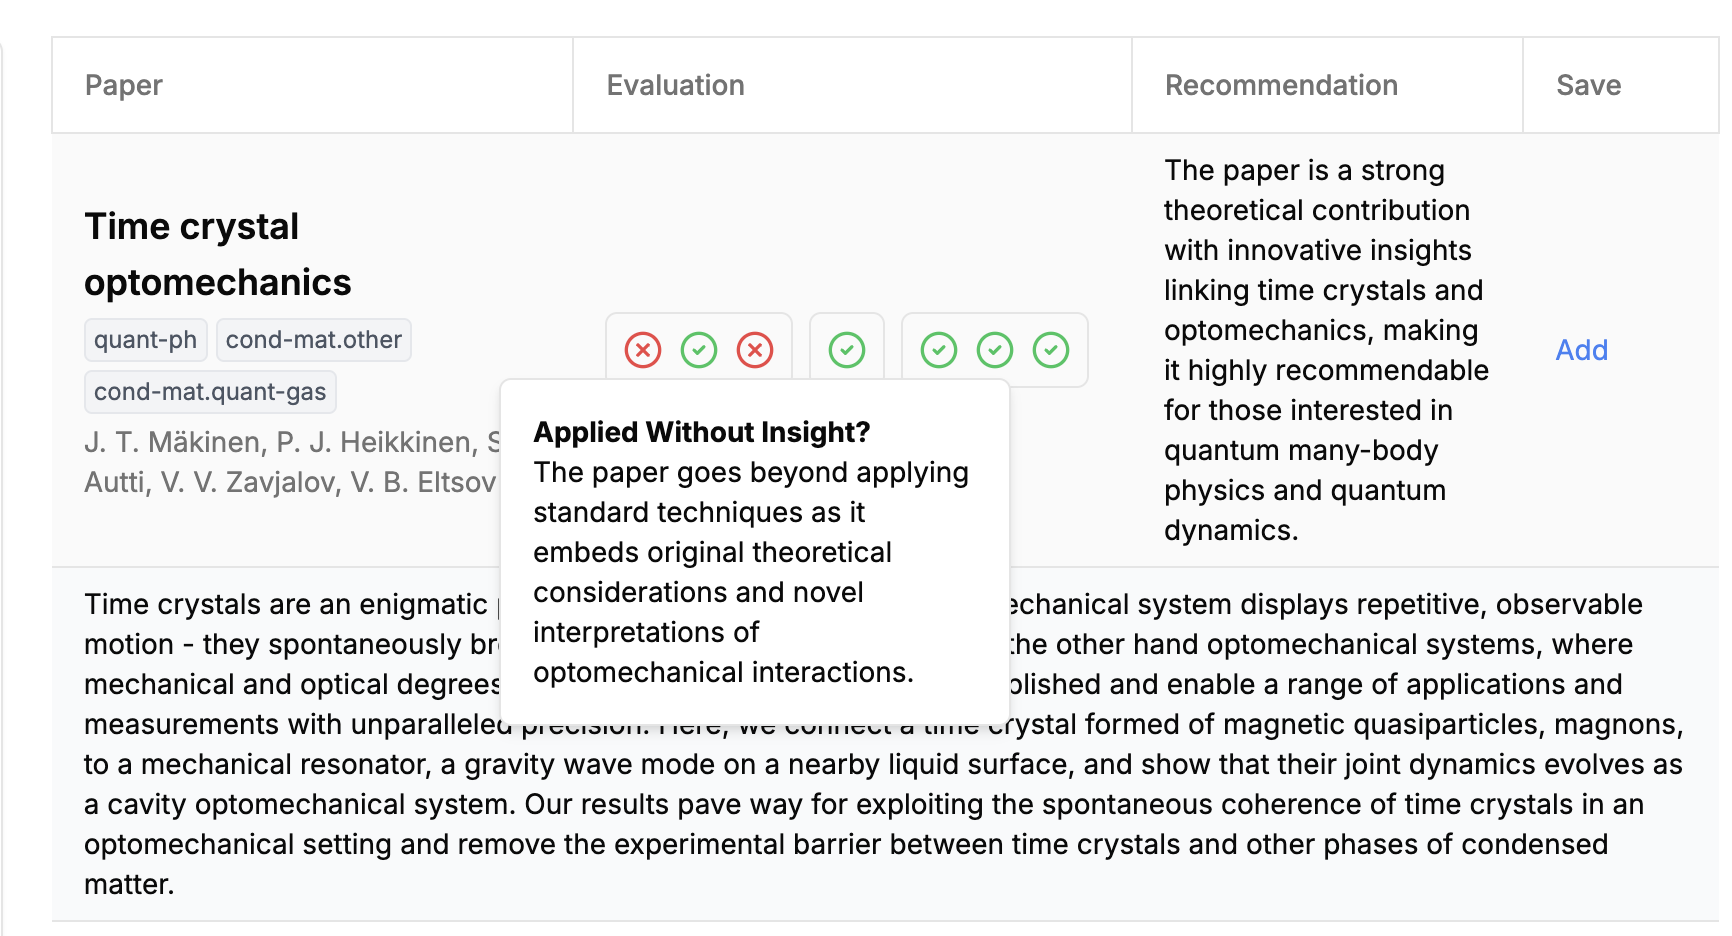The image size is (1732, 936).
Task: Click last green check in rightmost evaluation group
Action: 1051,350
